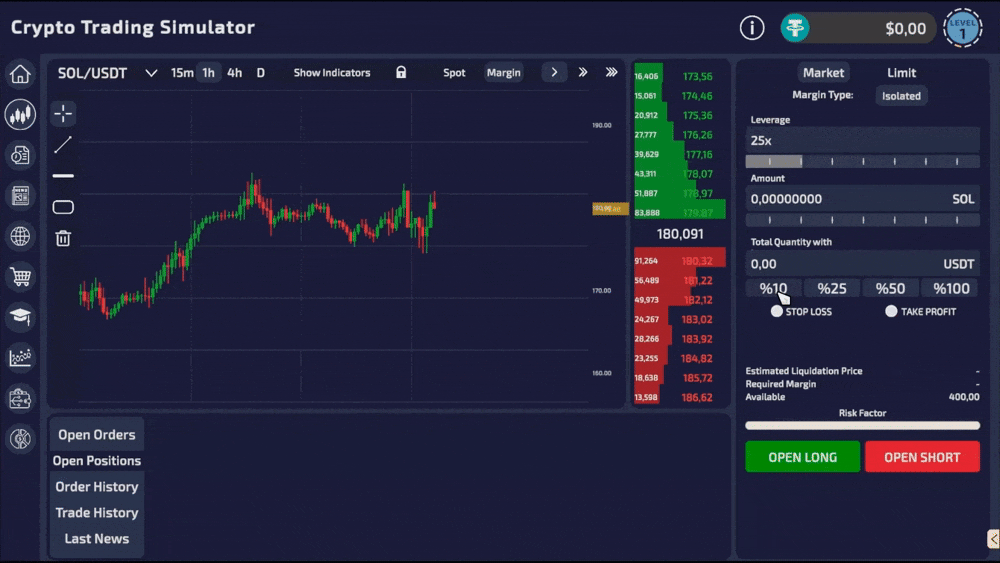Select the %50 quantity button

[890, 288]
